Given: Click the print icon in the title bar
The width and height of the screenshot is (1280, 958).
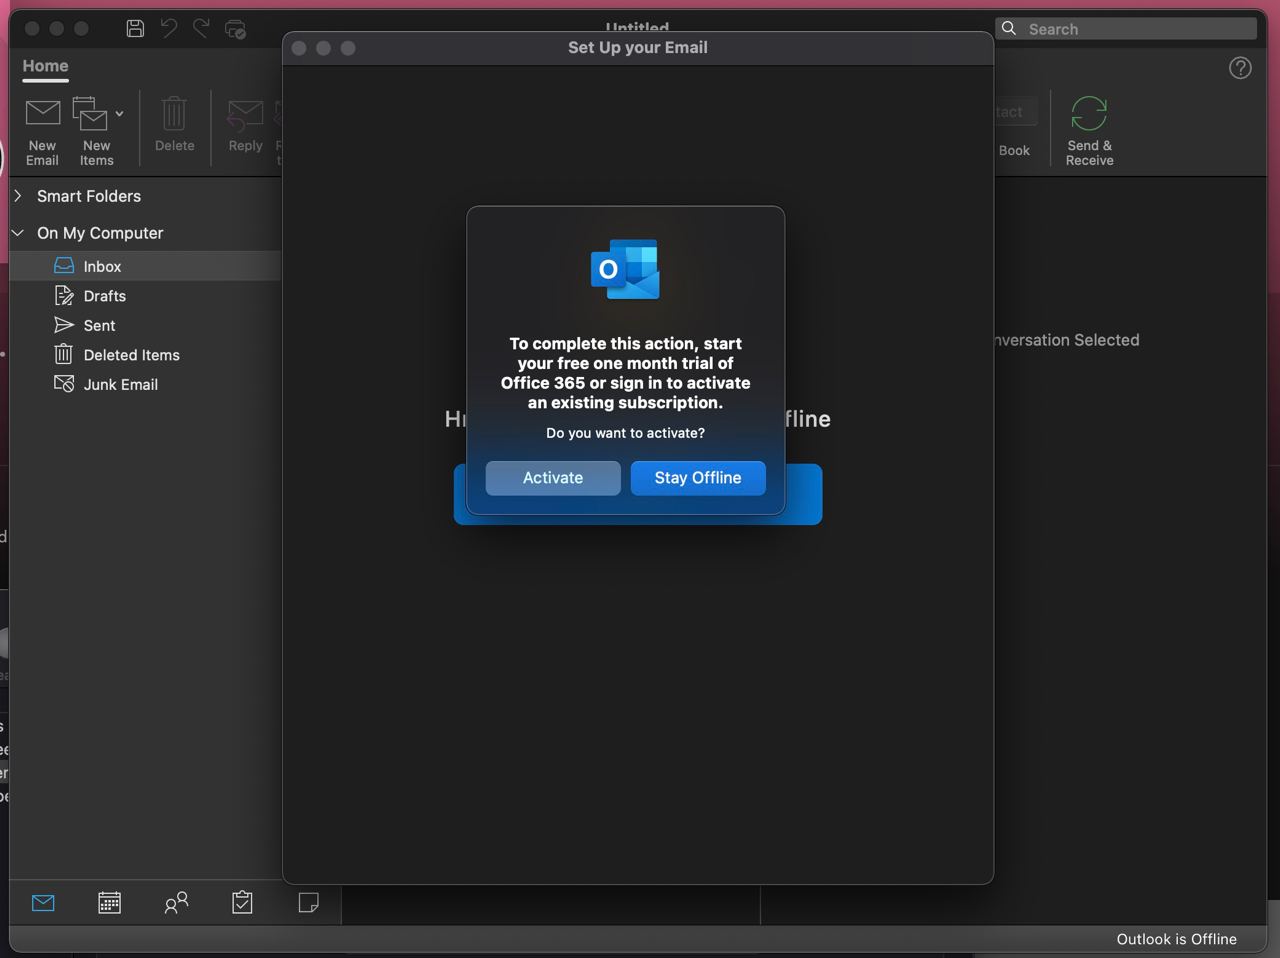Looking at the screenshot, I should [x=236, y=29].
